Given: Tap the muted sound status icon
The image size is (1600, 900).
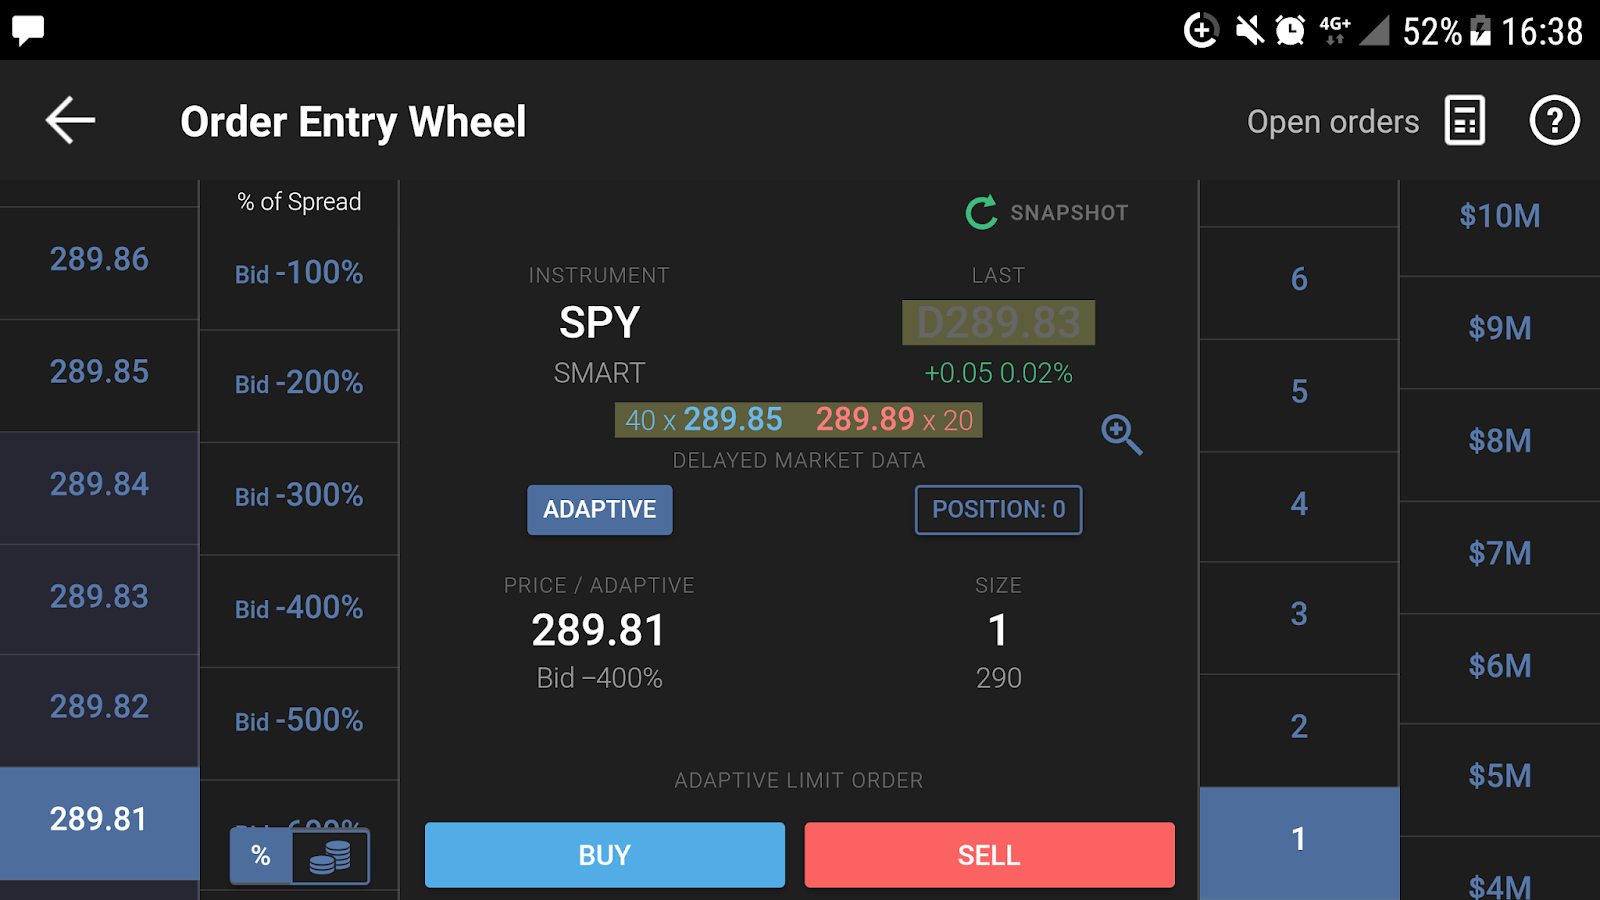Looking at the screenshot, I should click(x=1249, y=31).
